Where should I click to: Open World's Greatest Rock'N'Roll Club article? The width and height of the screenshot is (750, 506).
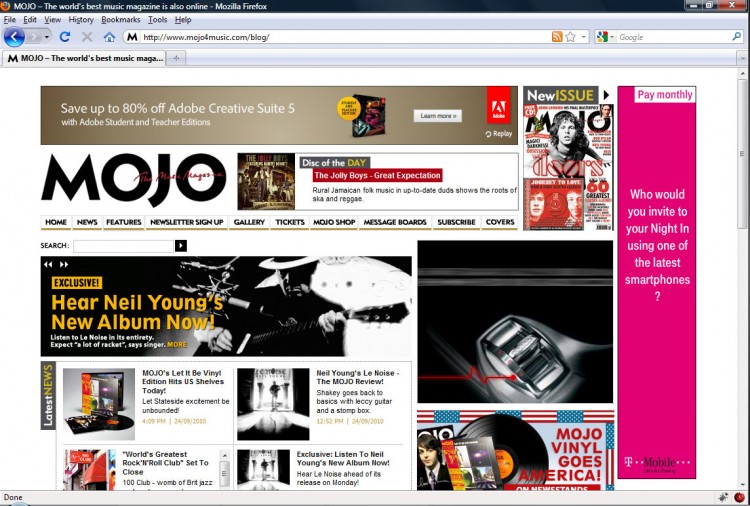(165, 463)
